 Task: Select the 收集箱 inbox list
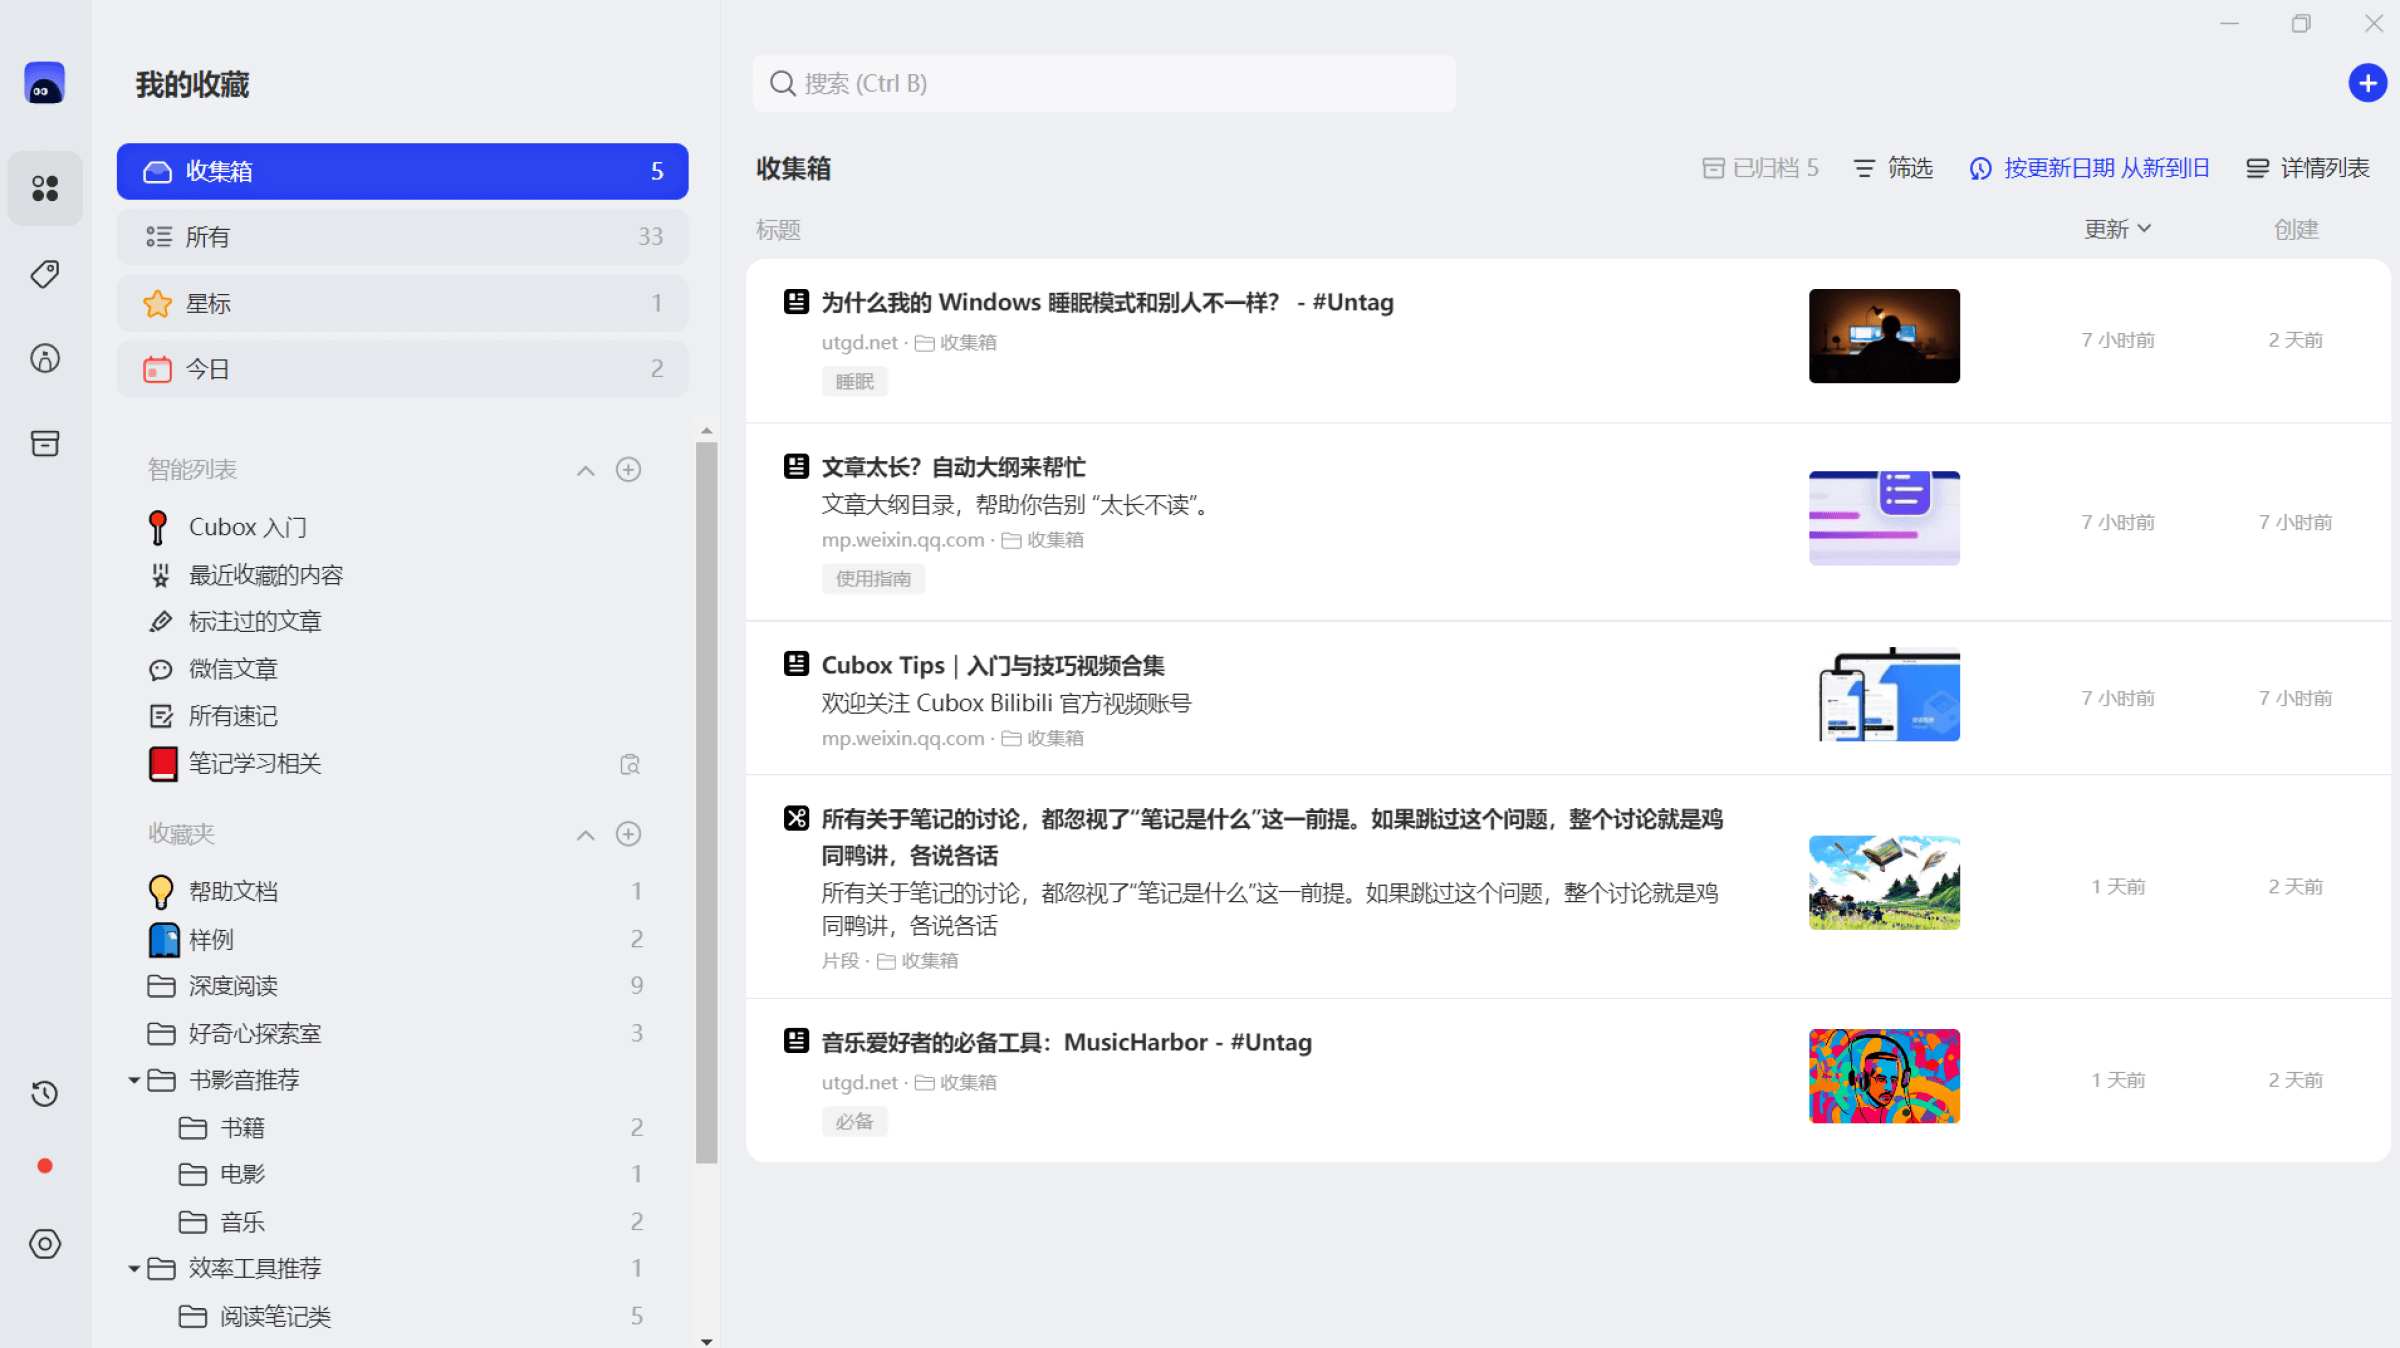tap(402, 171)
